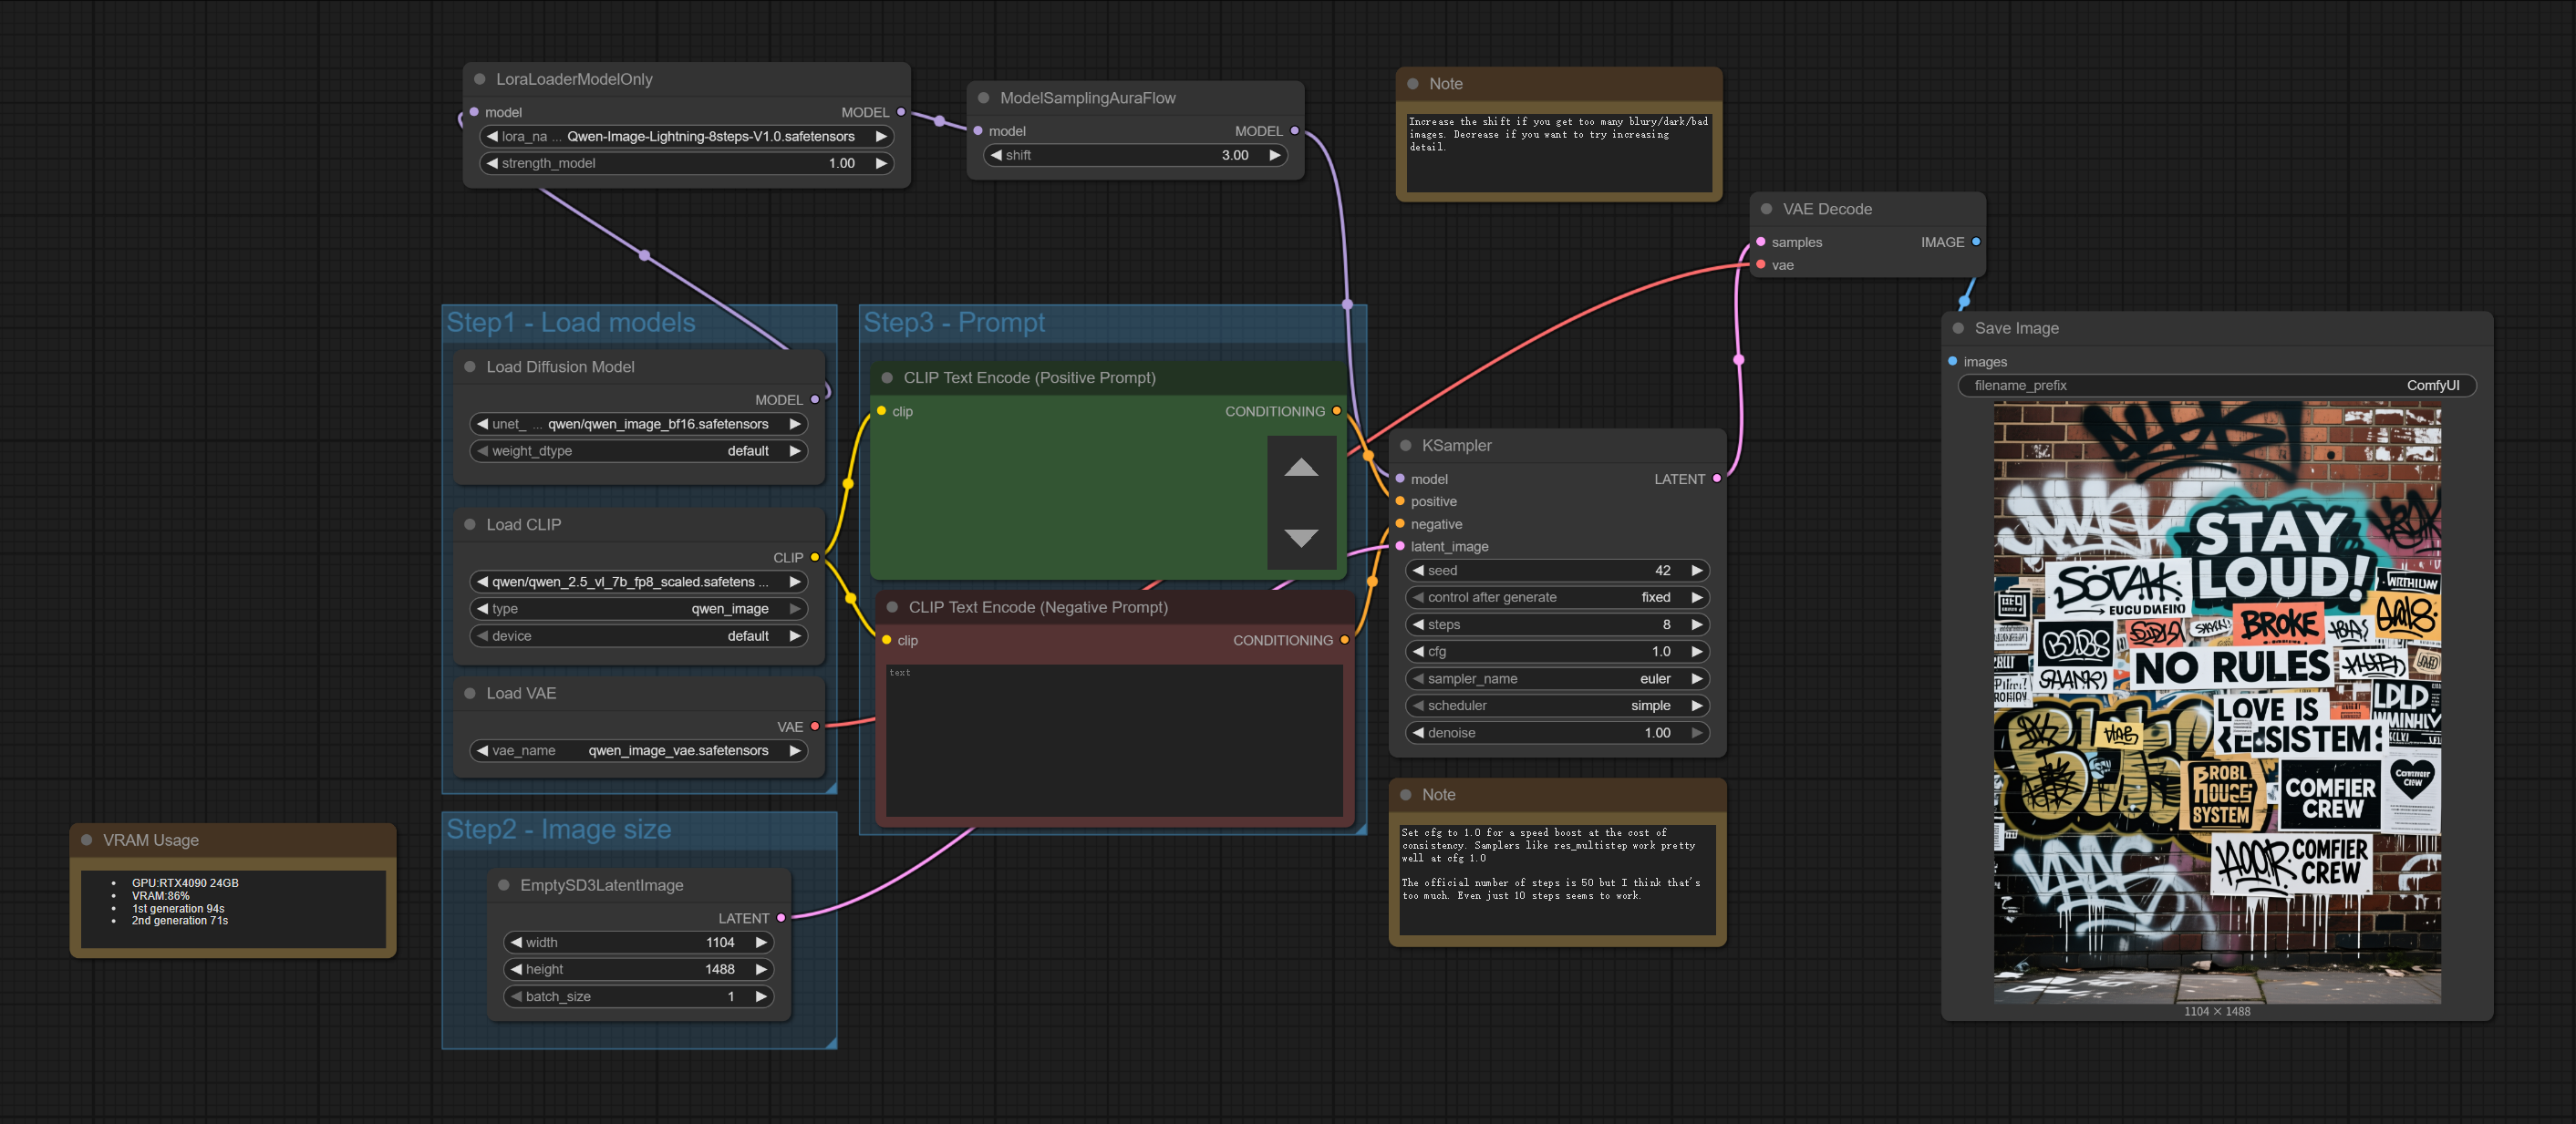2576x1124 pixels.
Task: Decrease seed with left arrow
Action: point(1418,570)
